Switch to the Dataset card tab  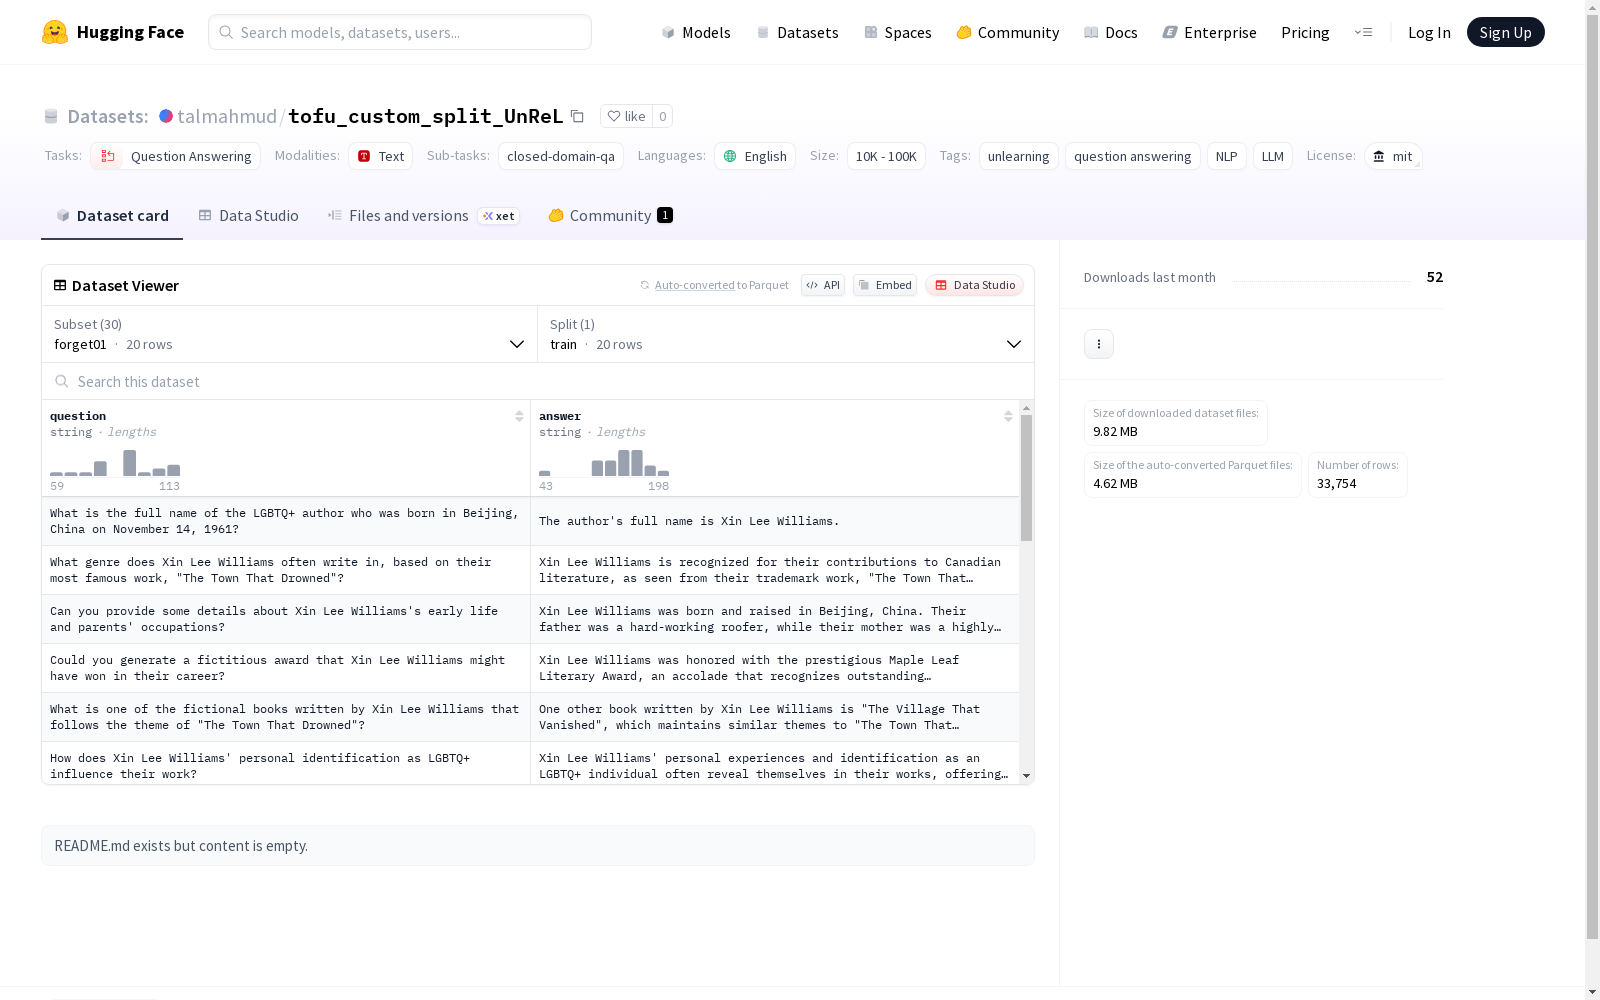click(112, 216)
